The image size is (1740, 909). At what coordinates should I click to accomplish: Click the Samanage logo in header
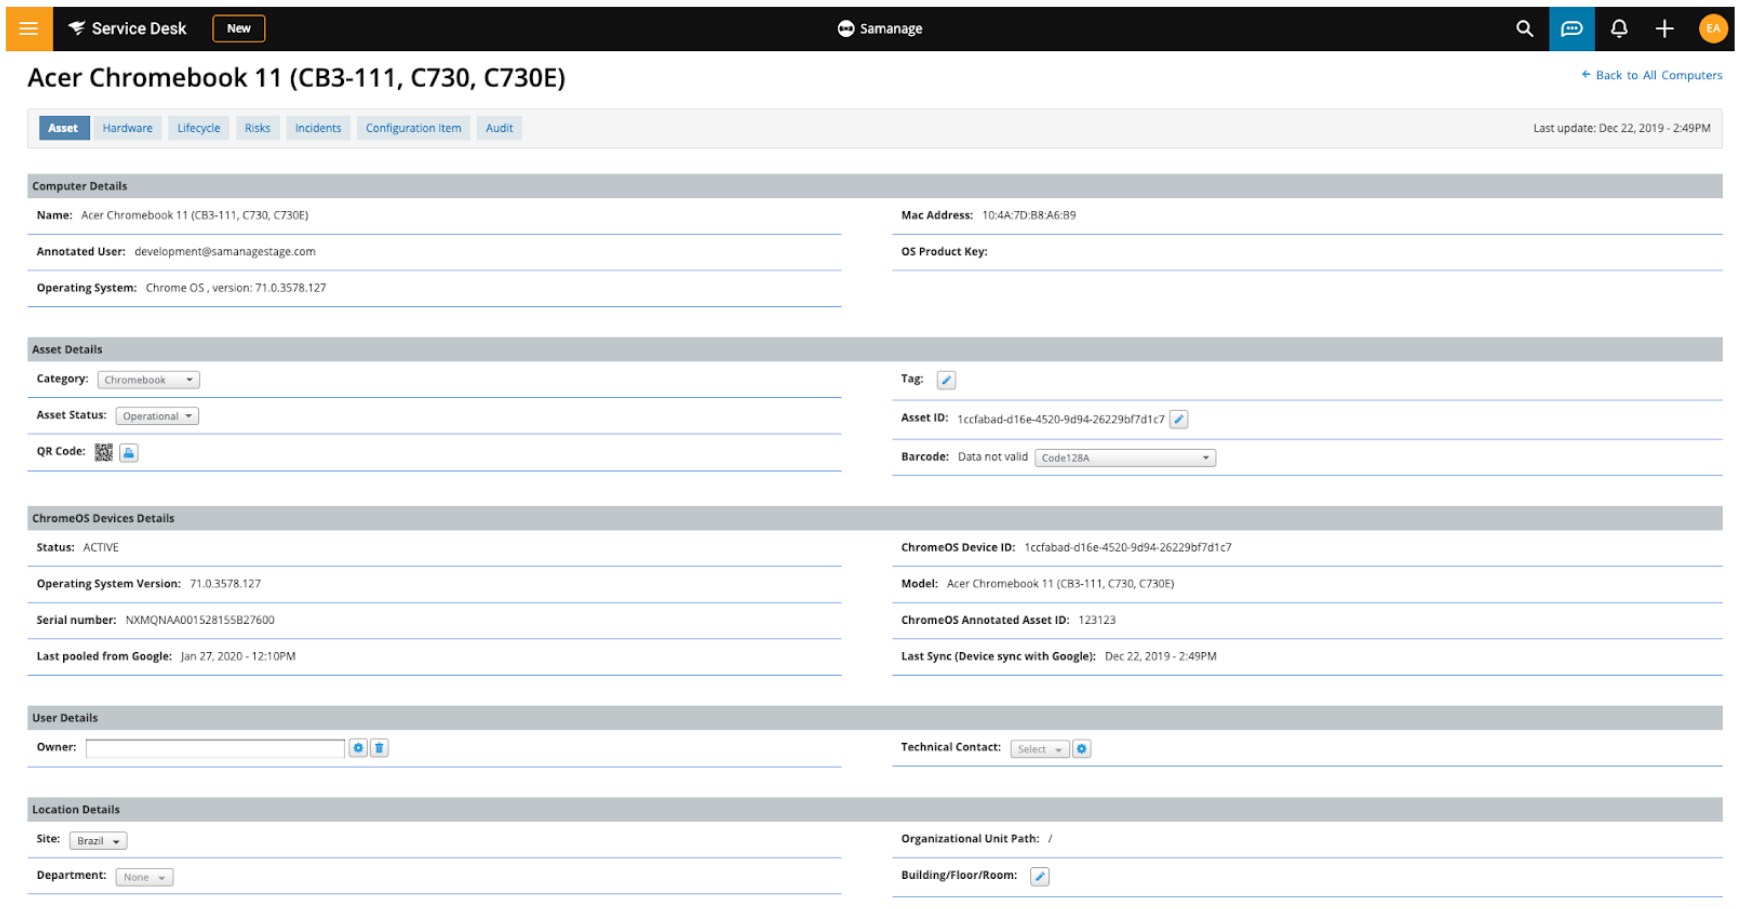click(x=880, y=28)
